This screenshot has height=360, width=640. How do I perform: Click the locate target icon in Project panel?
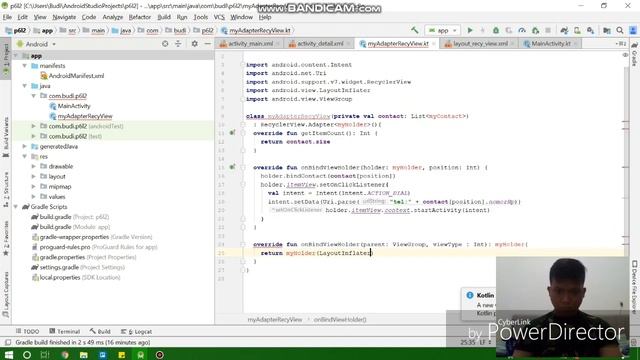165,44
